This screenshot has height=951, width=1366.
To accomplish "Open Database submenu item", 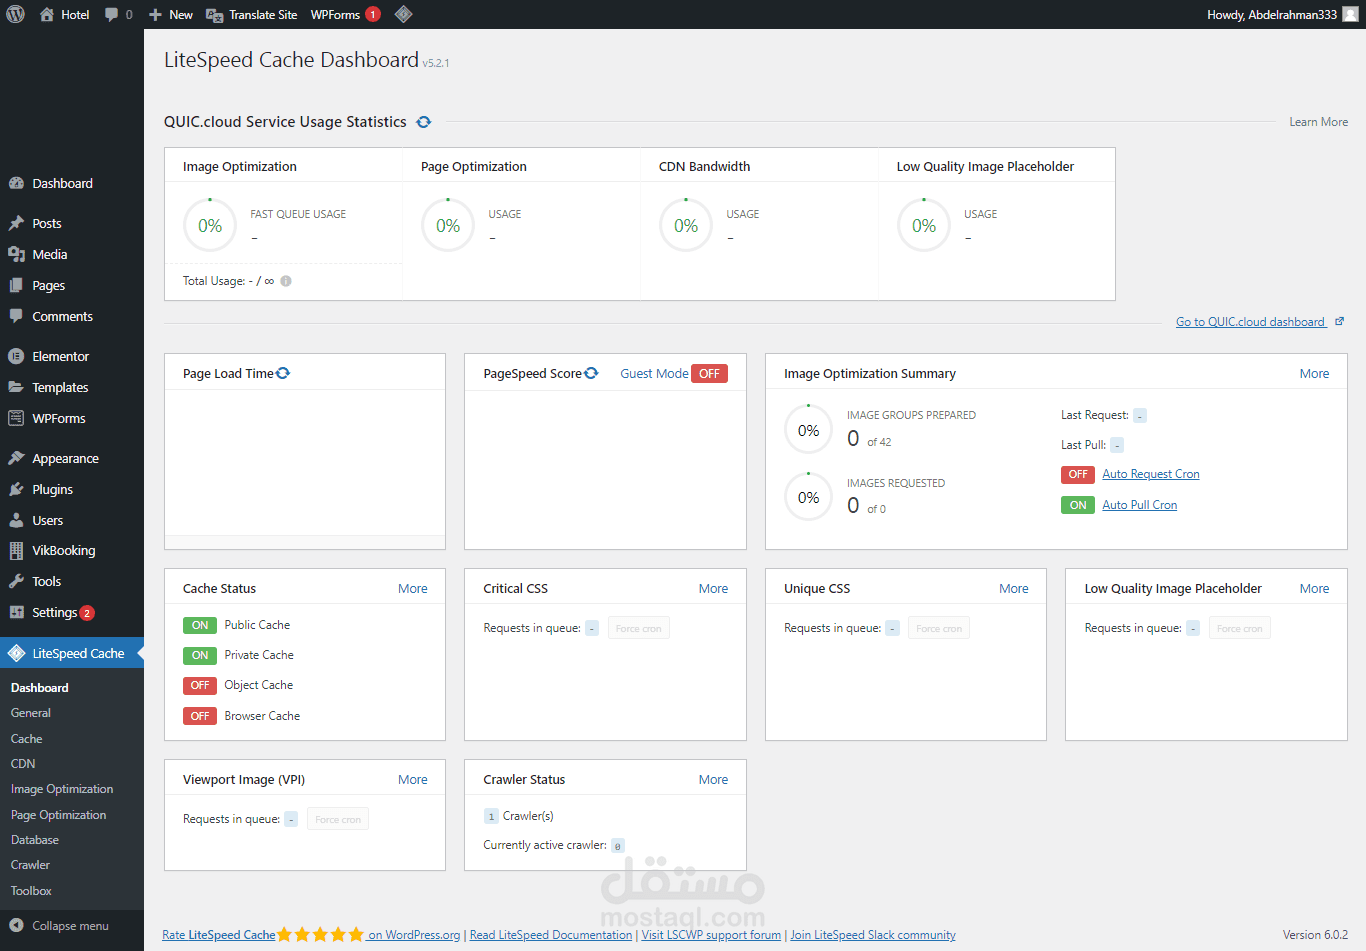I will pyautogui.click(x=35, y=840).
